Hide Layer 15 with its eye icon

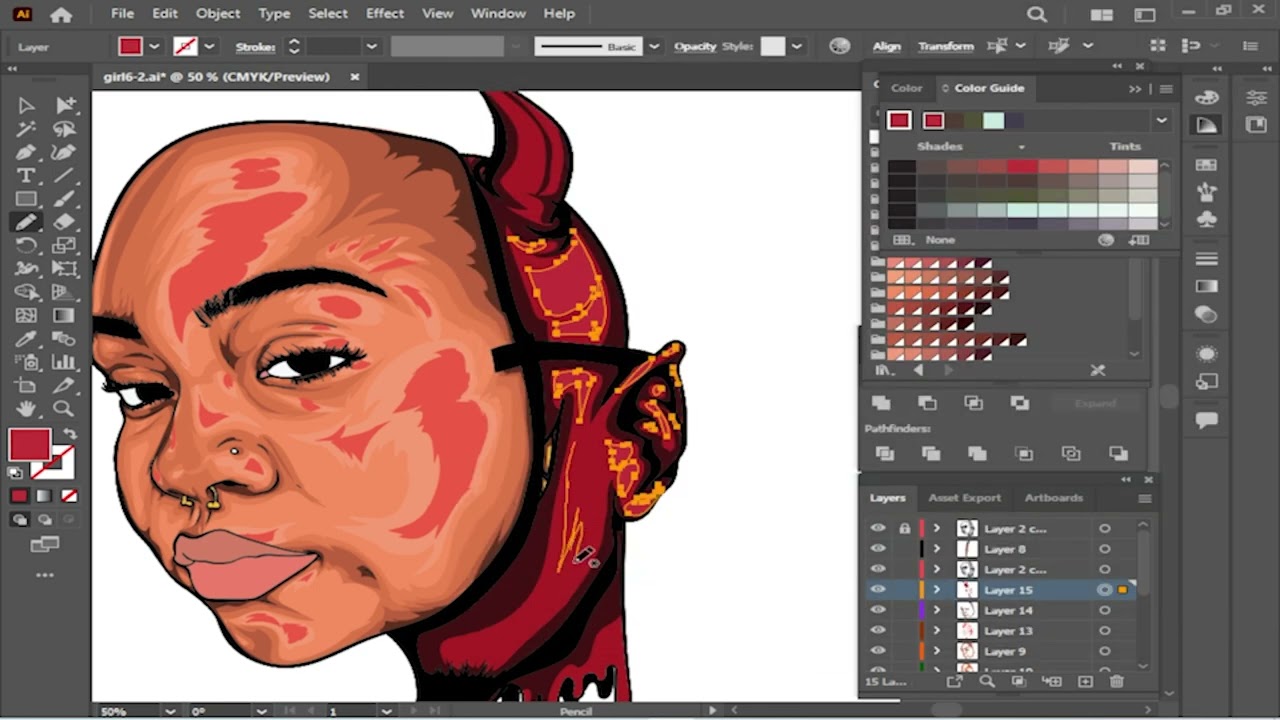coord(878,590)
